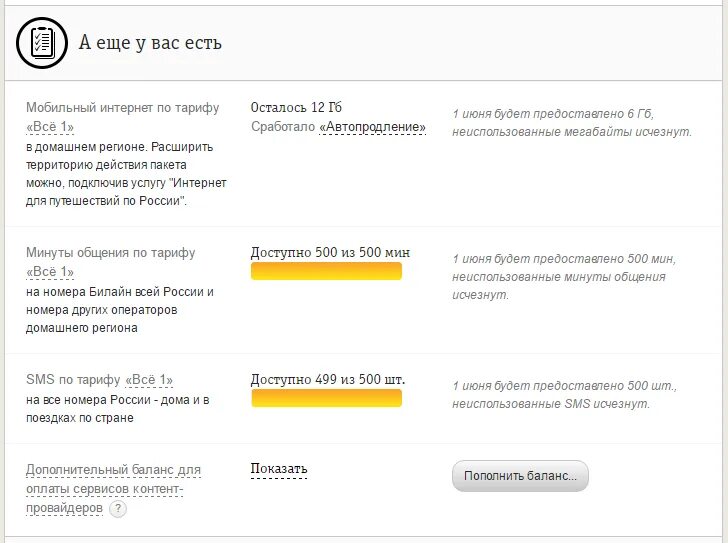Image resolution: width=728 pixels, height=543 pixels.
Task: Open «Всё 1» link in the mobile internet row
Action: point(50,127)
